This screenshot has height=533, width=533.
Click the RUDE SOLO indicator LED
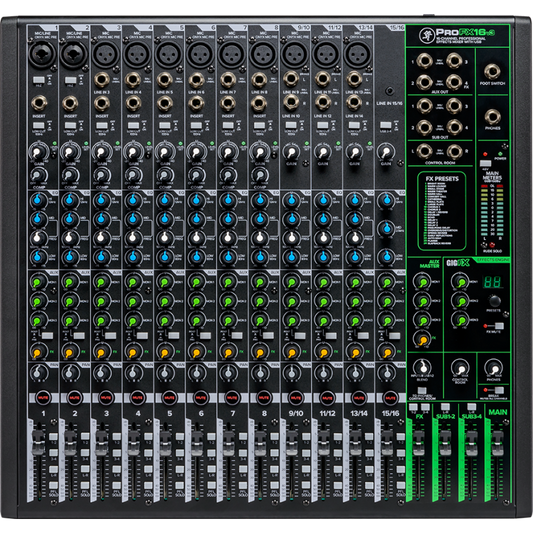(x=492, y=245)
